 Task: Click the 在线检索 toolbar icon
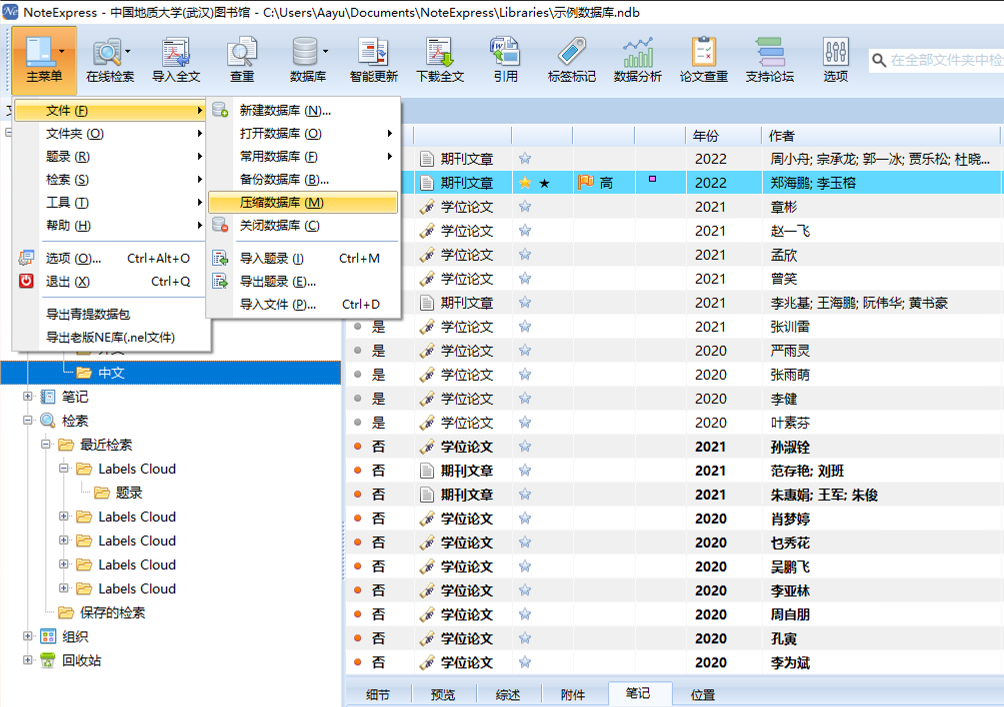(x=108, y=58)
